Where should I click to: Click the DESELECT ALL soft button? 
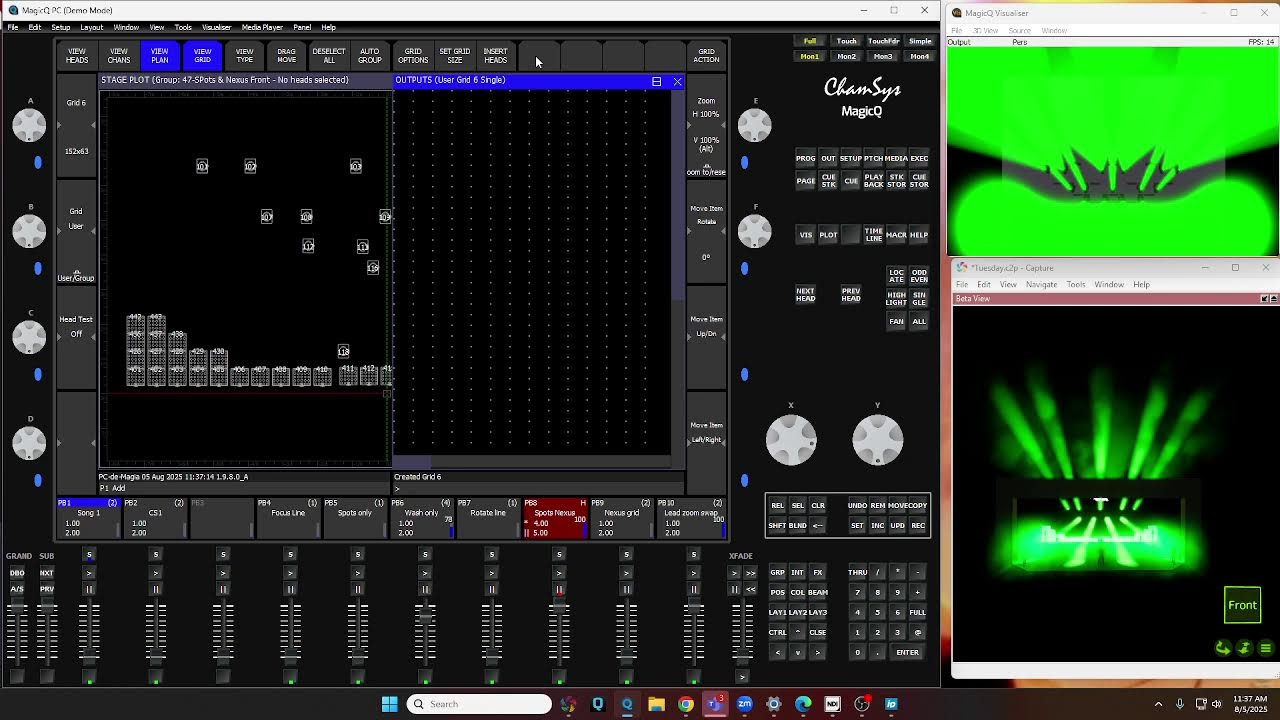(x=329, y=55)
